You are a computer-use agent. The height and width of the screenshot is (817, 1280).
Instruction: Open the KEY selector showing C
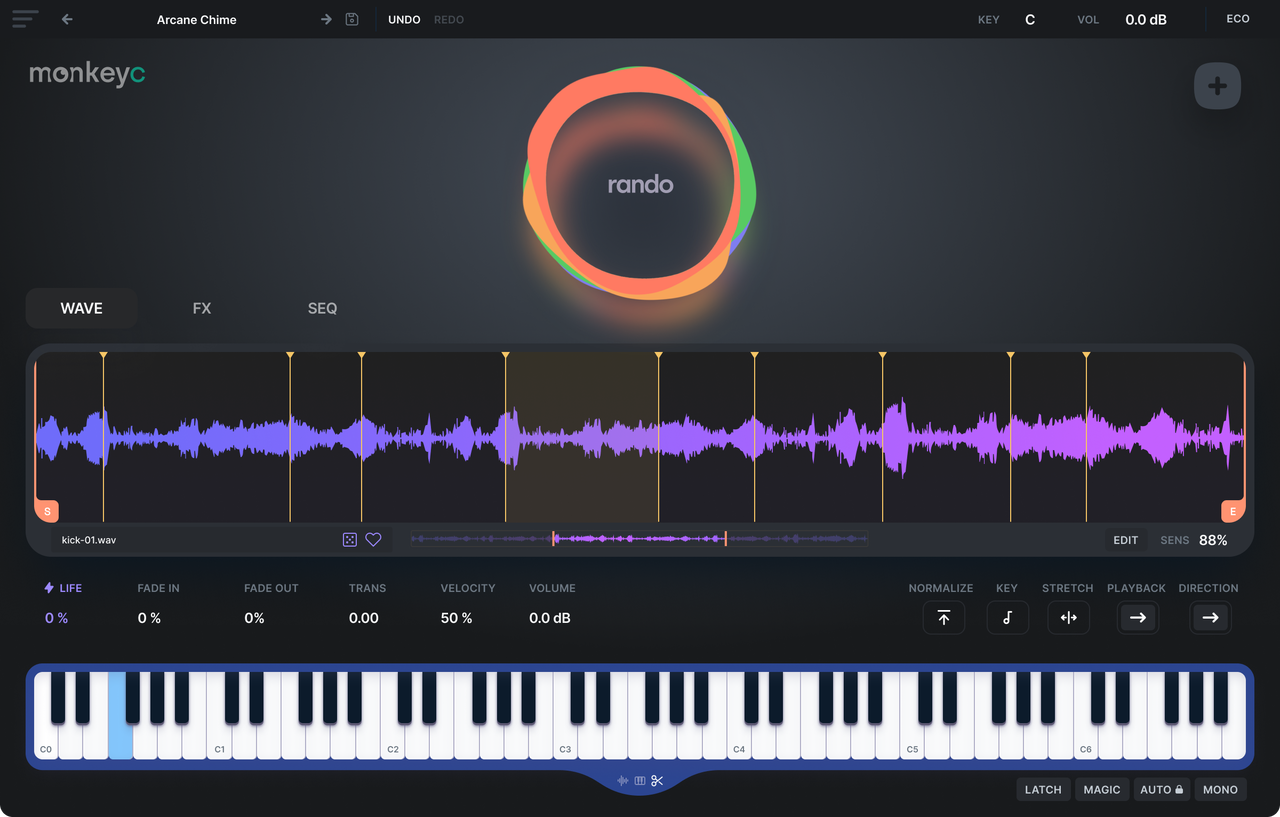pyautogui.click(x=1030, y=19)
